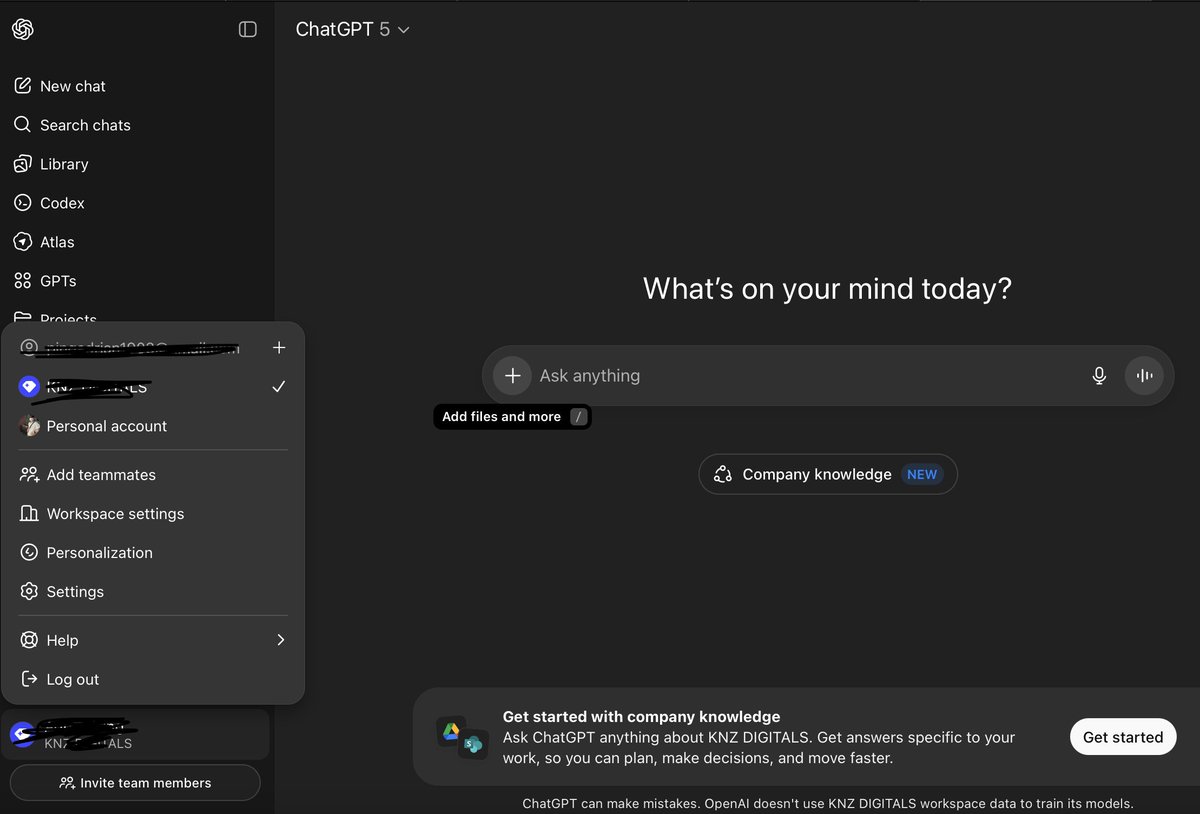Click the checkmark next to KNZ DIGITALS
The width and height of the screenshot is (1200, 814).
(279, 386)
